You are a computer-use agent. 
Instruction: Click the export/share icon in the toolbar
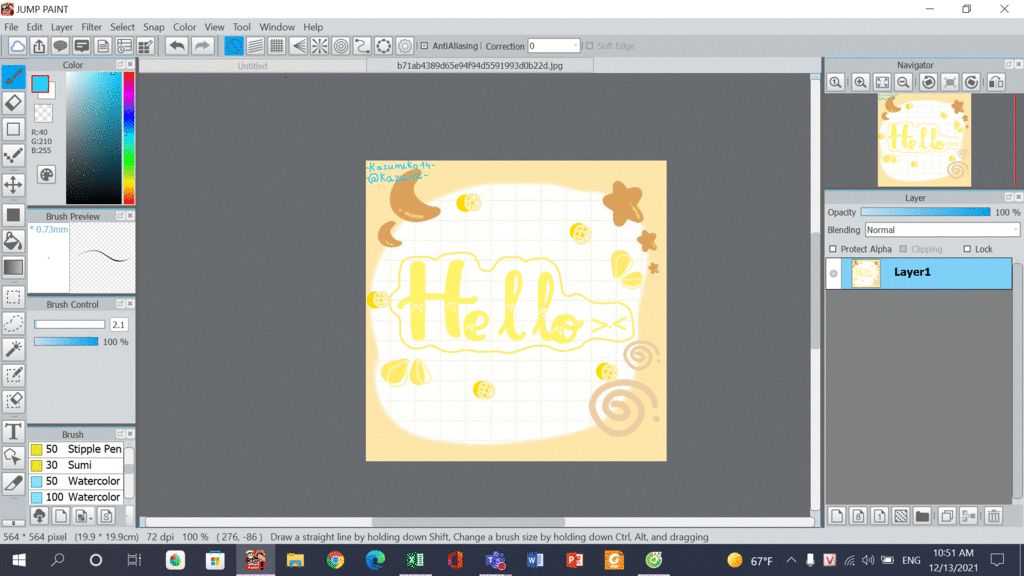click(x=39, y=46)
